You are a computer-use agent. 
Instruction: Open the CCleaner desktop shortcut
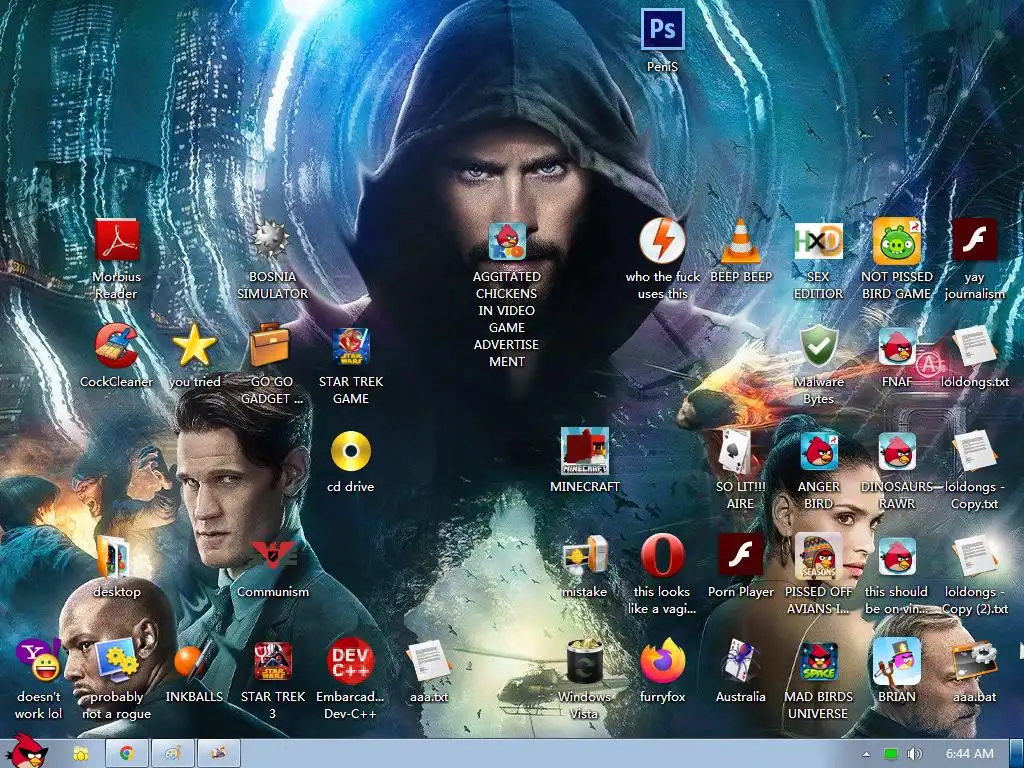point(116,345)
